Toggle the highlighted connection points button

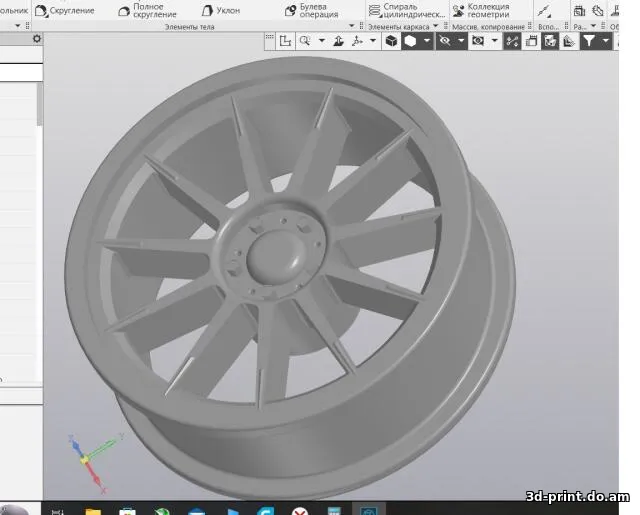tap(512, 41)
